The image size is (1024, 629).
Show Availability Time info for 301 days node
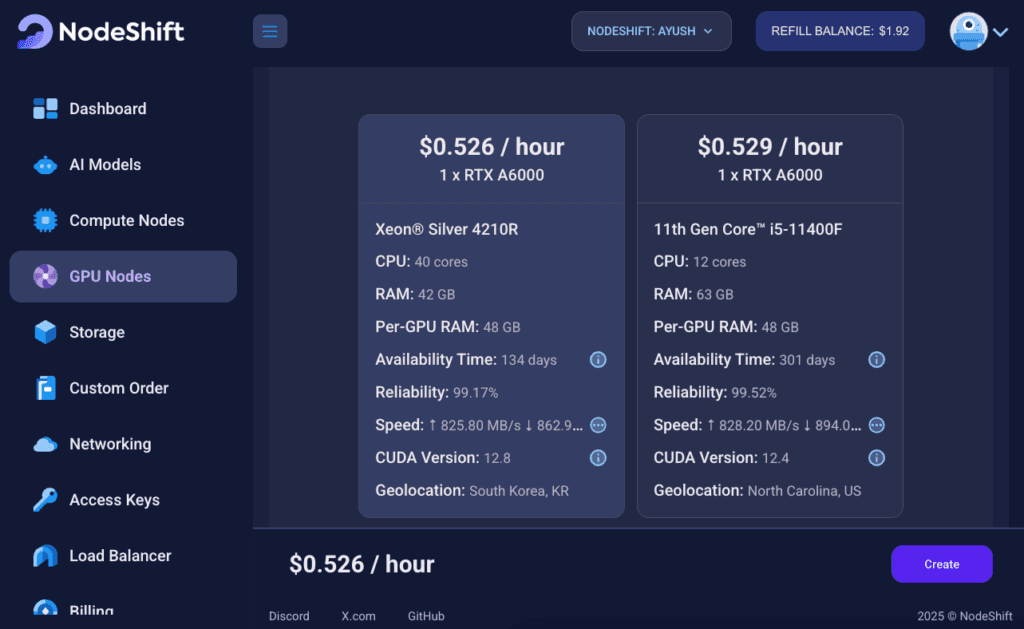876,360
